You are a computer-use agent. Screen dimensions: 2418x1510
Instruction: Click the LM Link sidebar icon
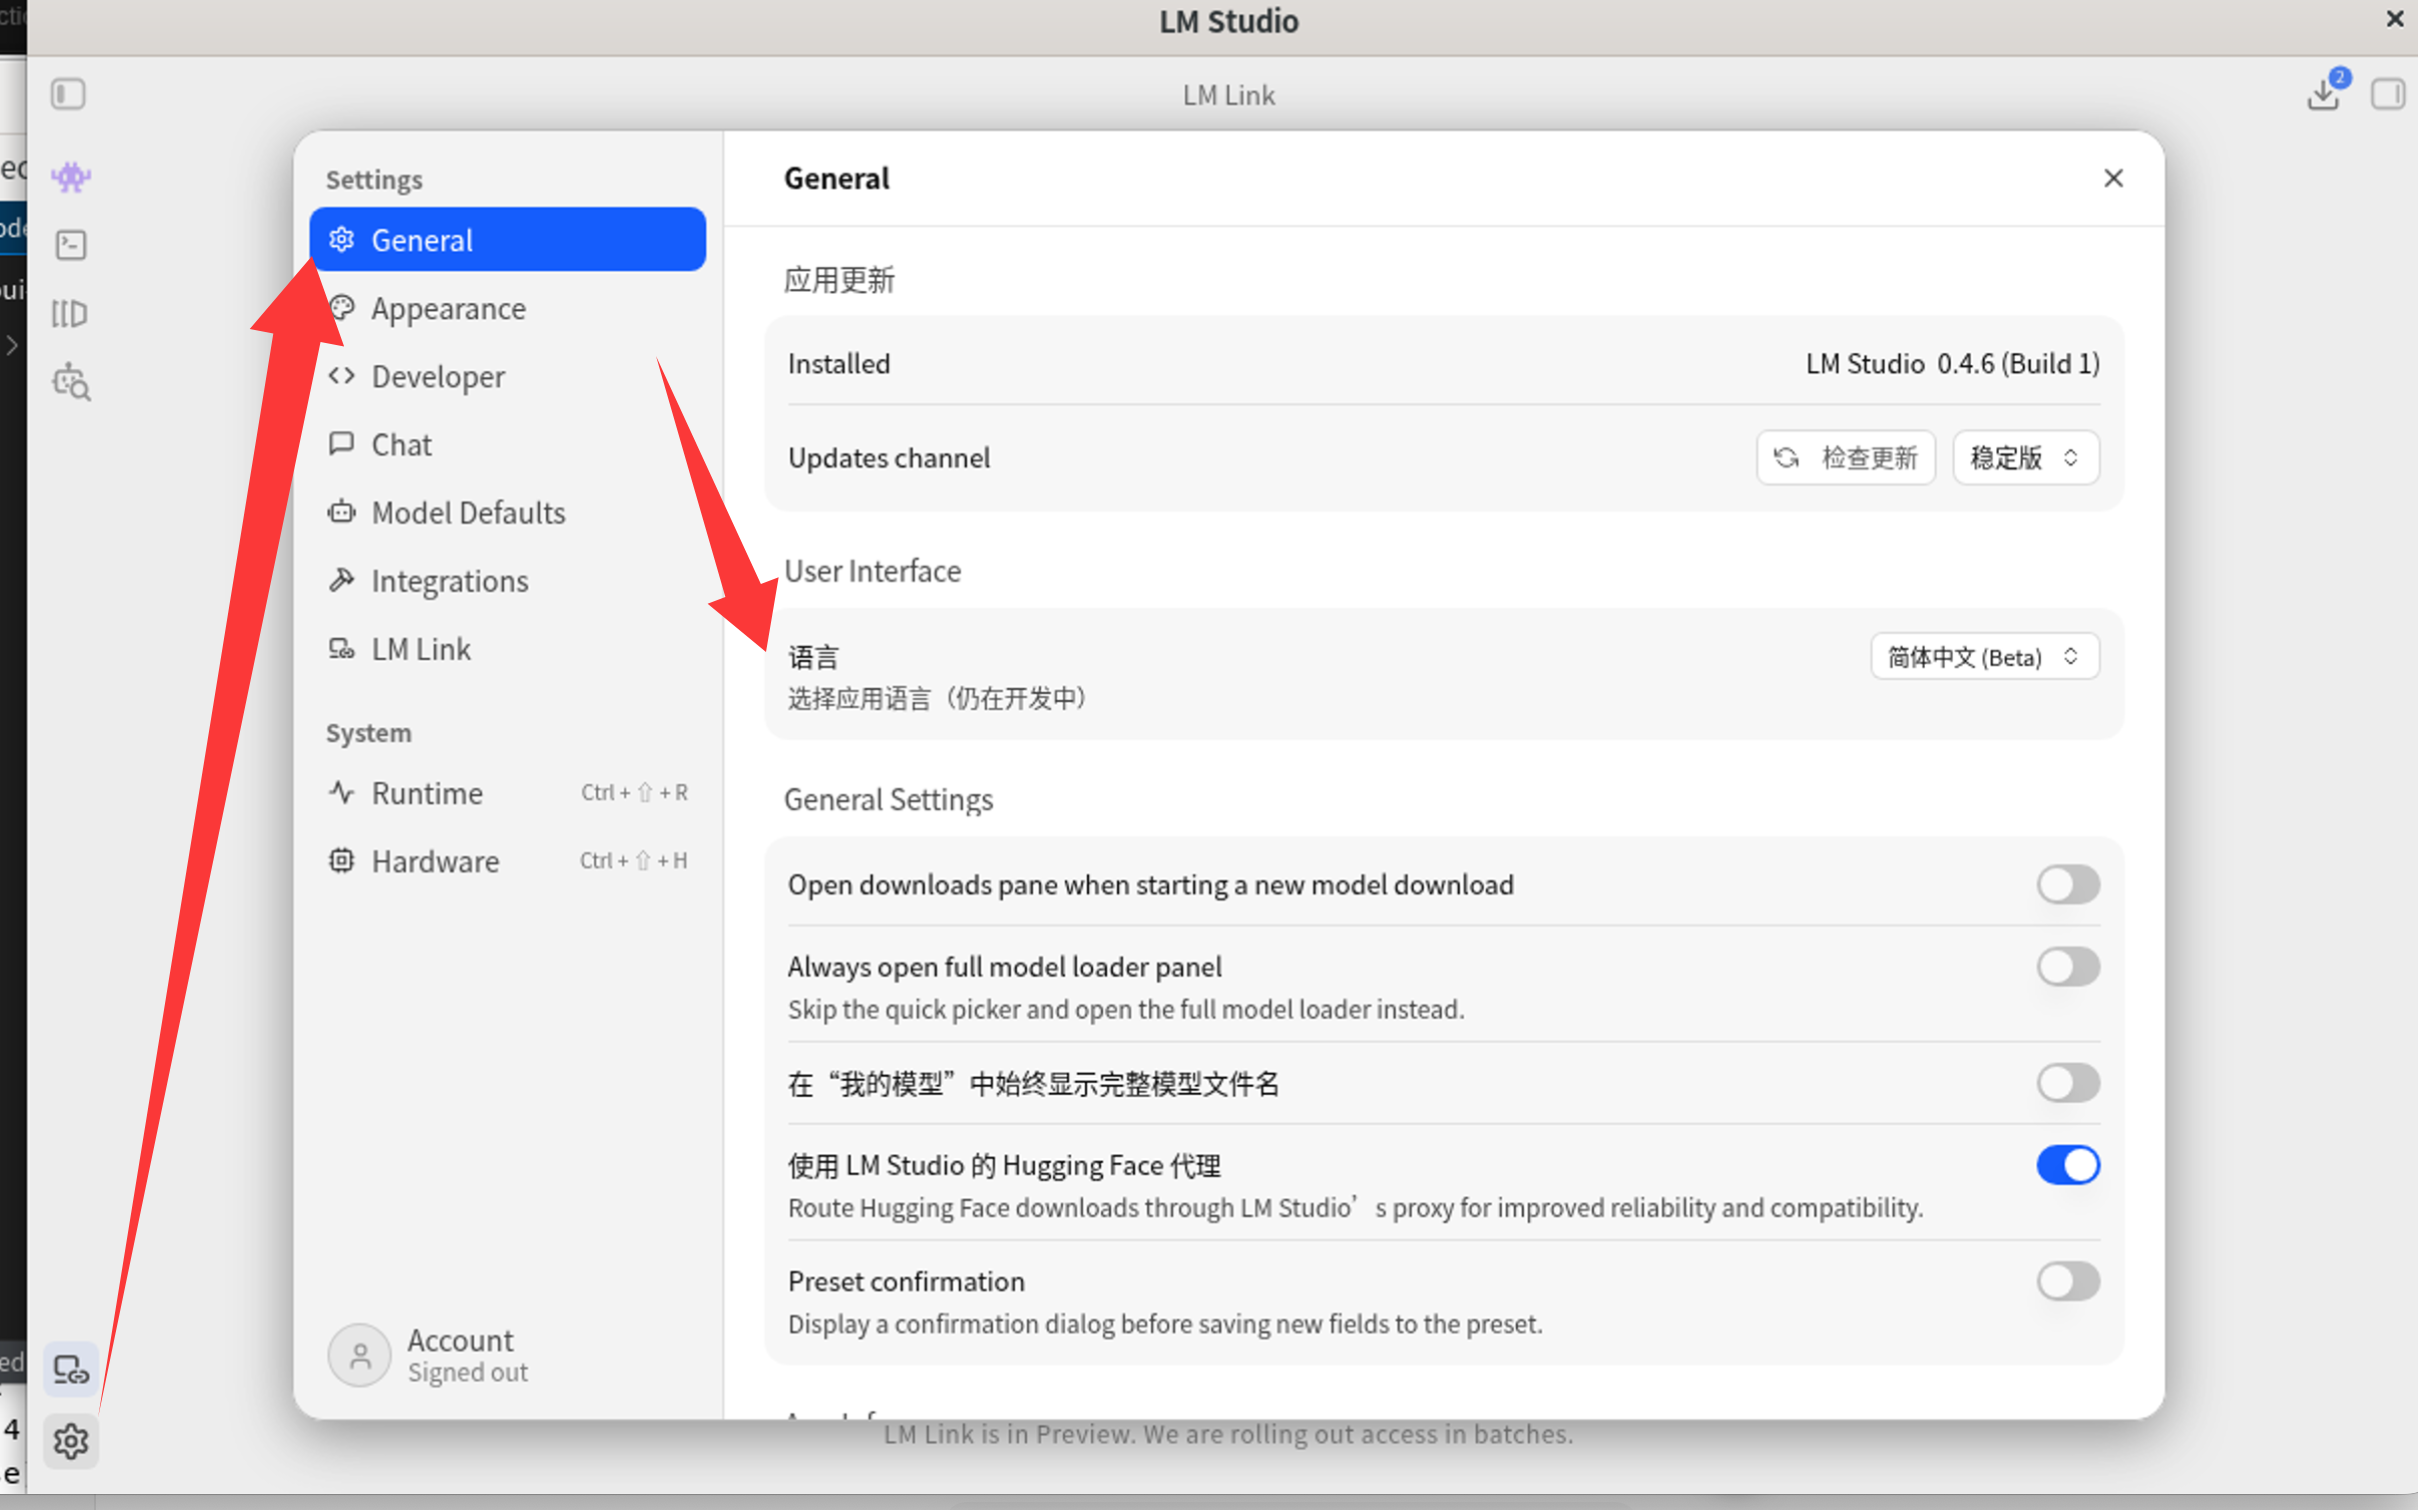click(71, 1369)
